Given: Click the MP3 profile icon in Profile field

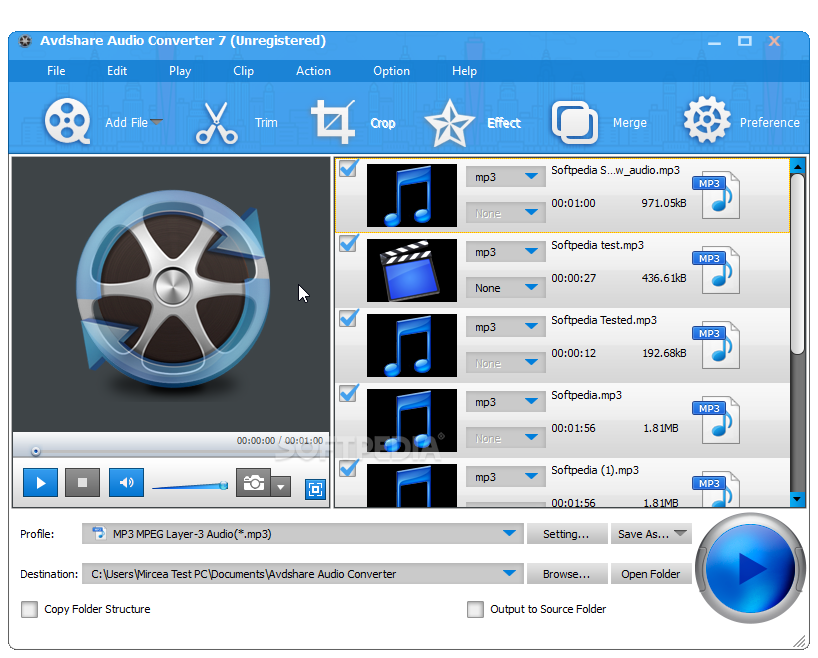Looking at the screenshot, I should [x=99, y=533].
